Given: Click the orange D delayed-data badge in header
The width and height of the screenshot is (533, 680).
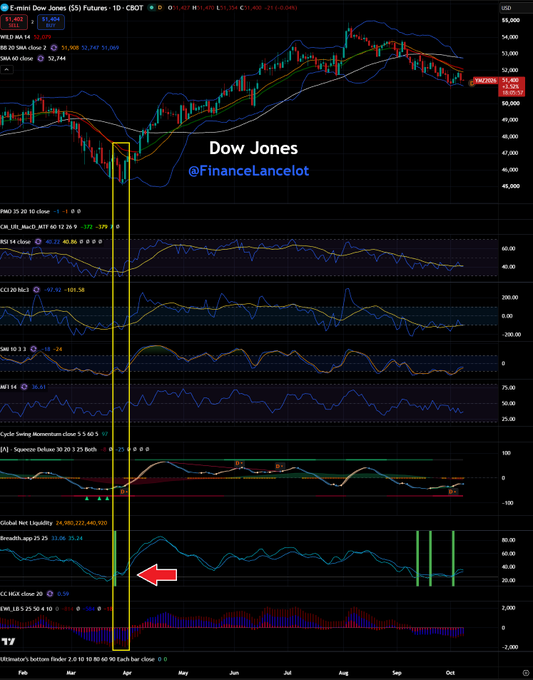Looking at the screenshot, I should click(x=160, y=8).
